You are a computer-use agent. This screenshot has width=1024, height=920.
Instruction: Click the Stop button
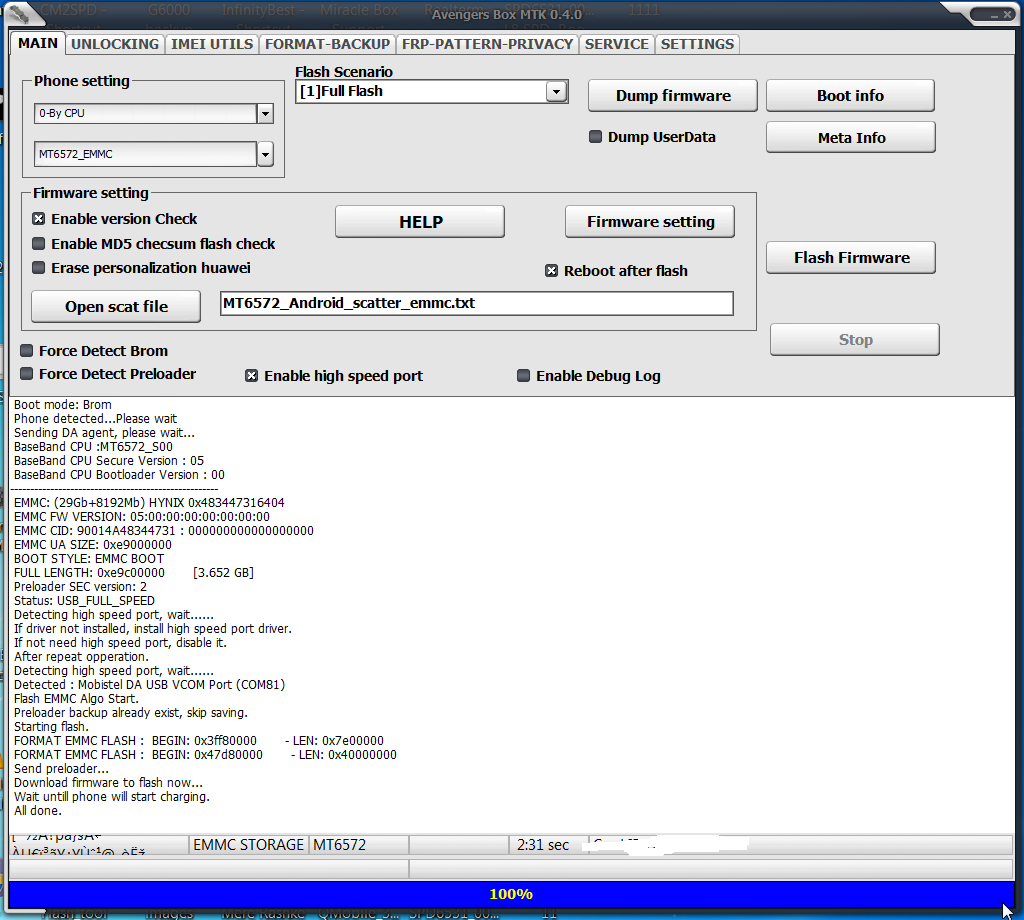pyautogui.click(x=855, y=340)
